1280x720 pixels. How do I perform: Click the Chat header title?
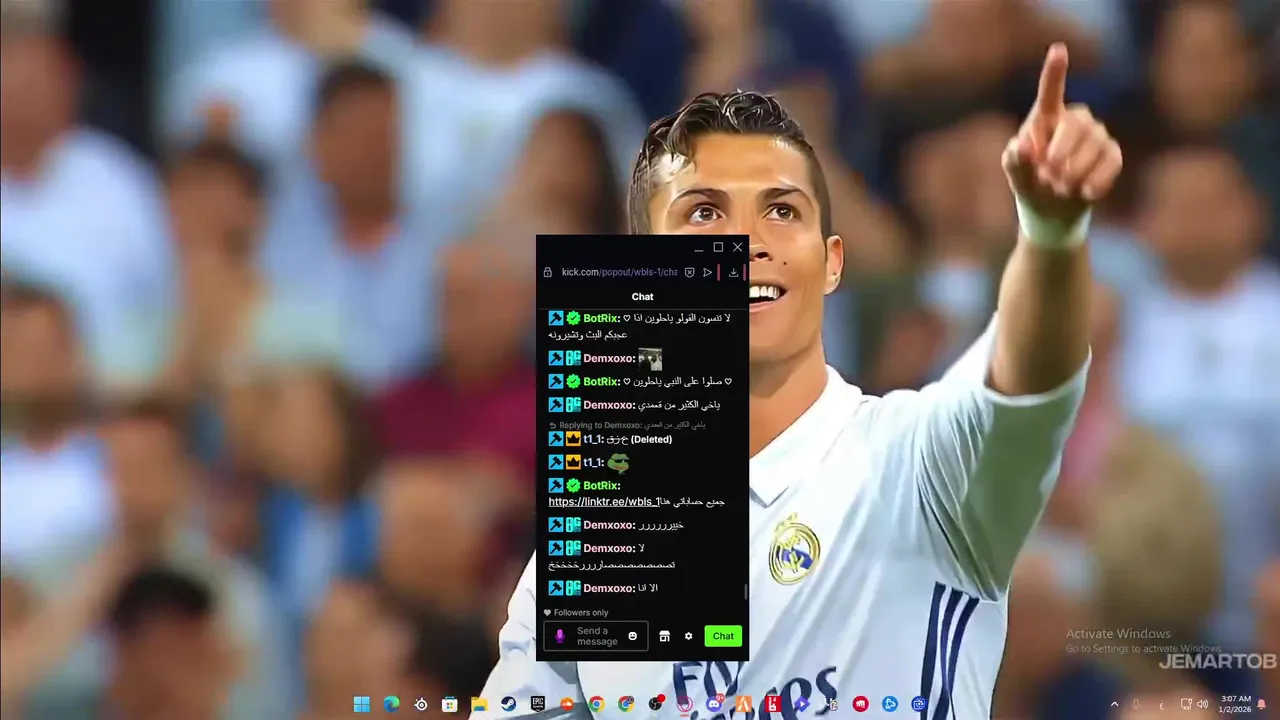pos(642,296)
